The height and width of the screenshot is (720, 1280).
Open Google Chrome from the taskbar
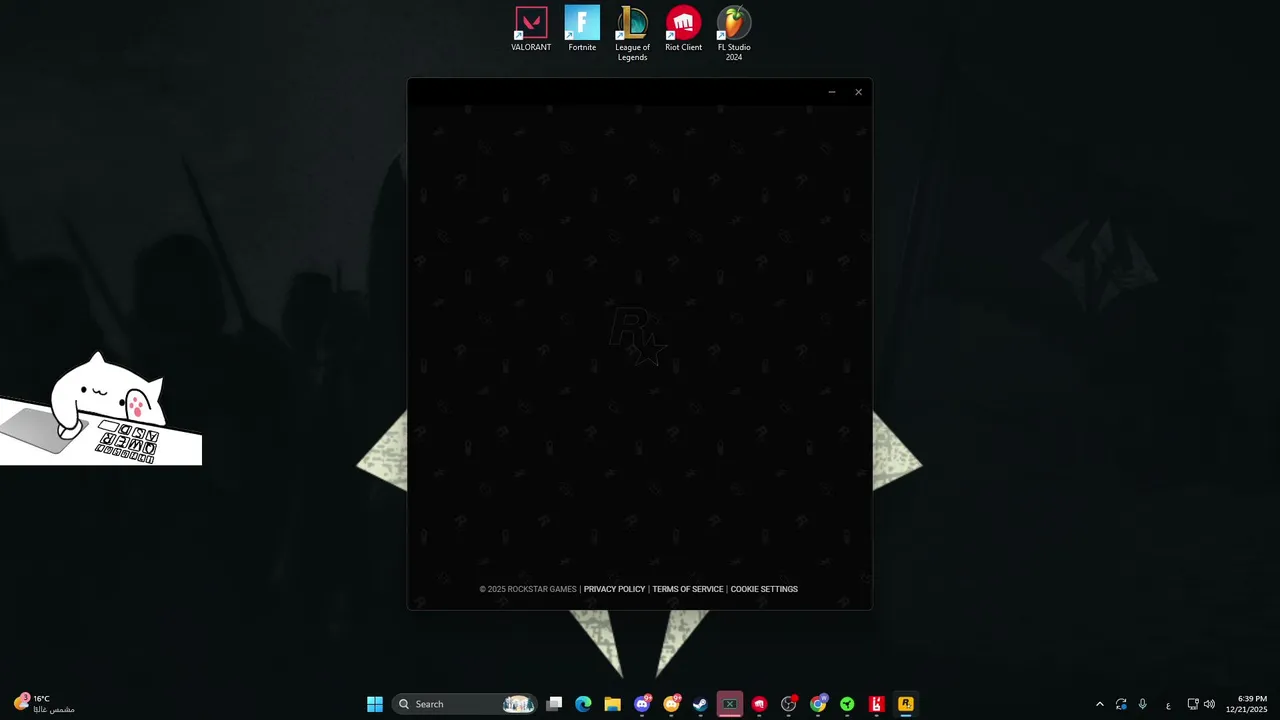(x=818, y=704)
